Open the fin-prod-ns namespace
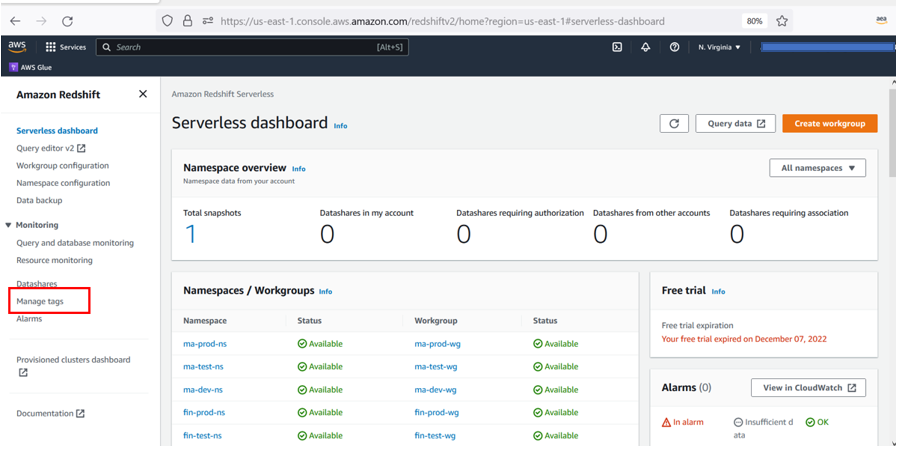Screen dimensions: 907x462 coord(204,412)
